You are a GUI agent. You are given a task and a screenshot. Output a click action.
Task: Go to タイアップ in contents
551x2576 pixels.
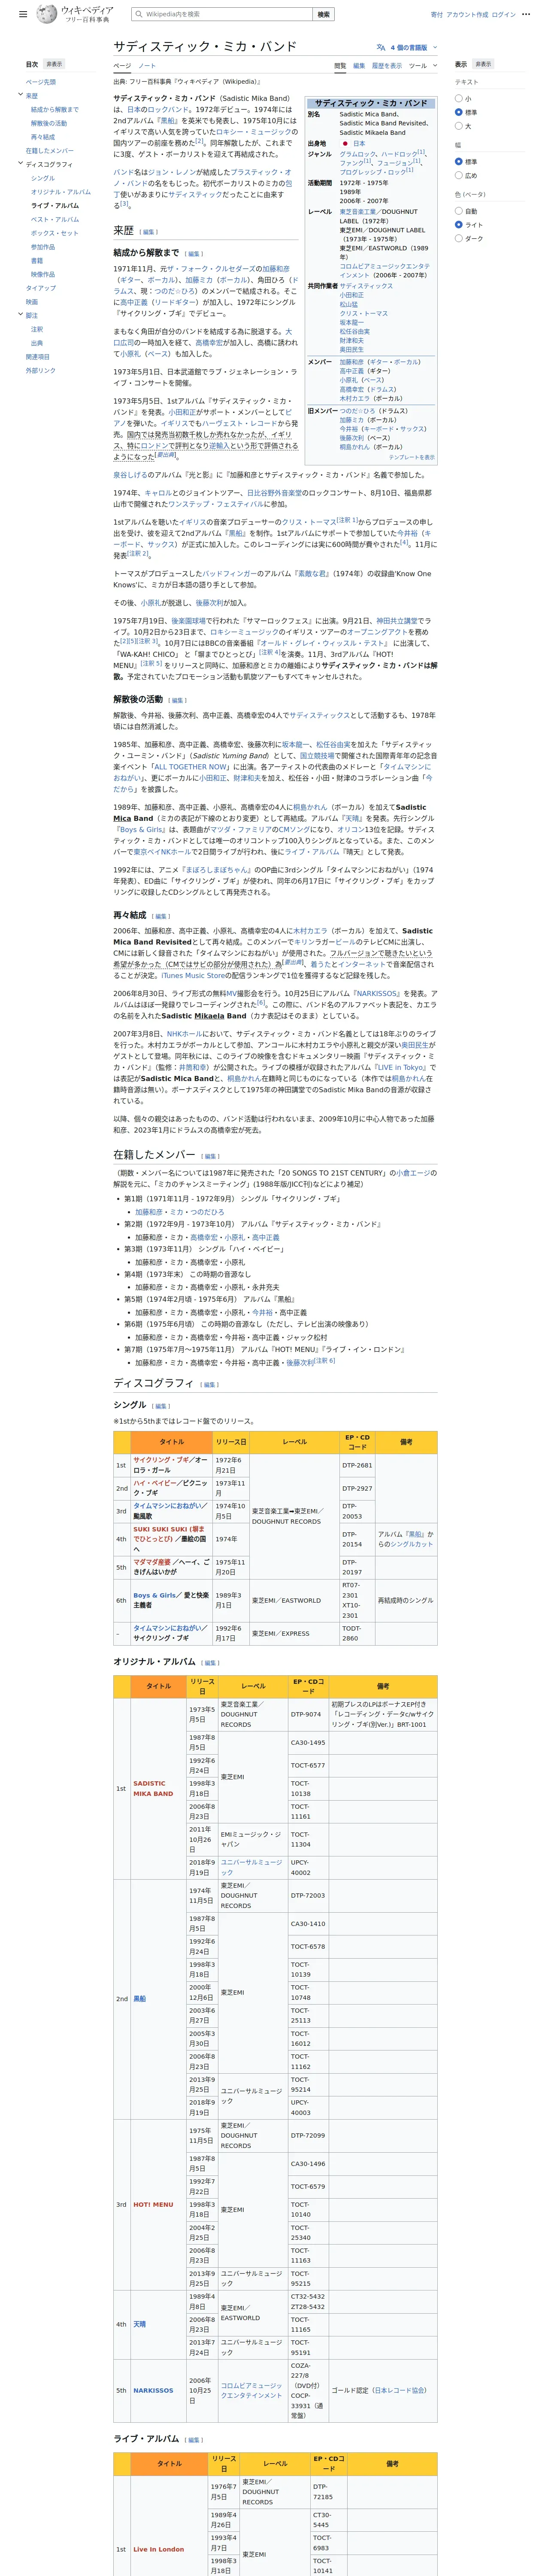pos(41,288)
